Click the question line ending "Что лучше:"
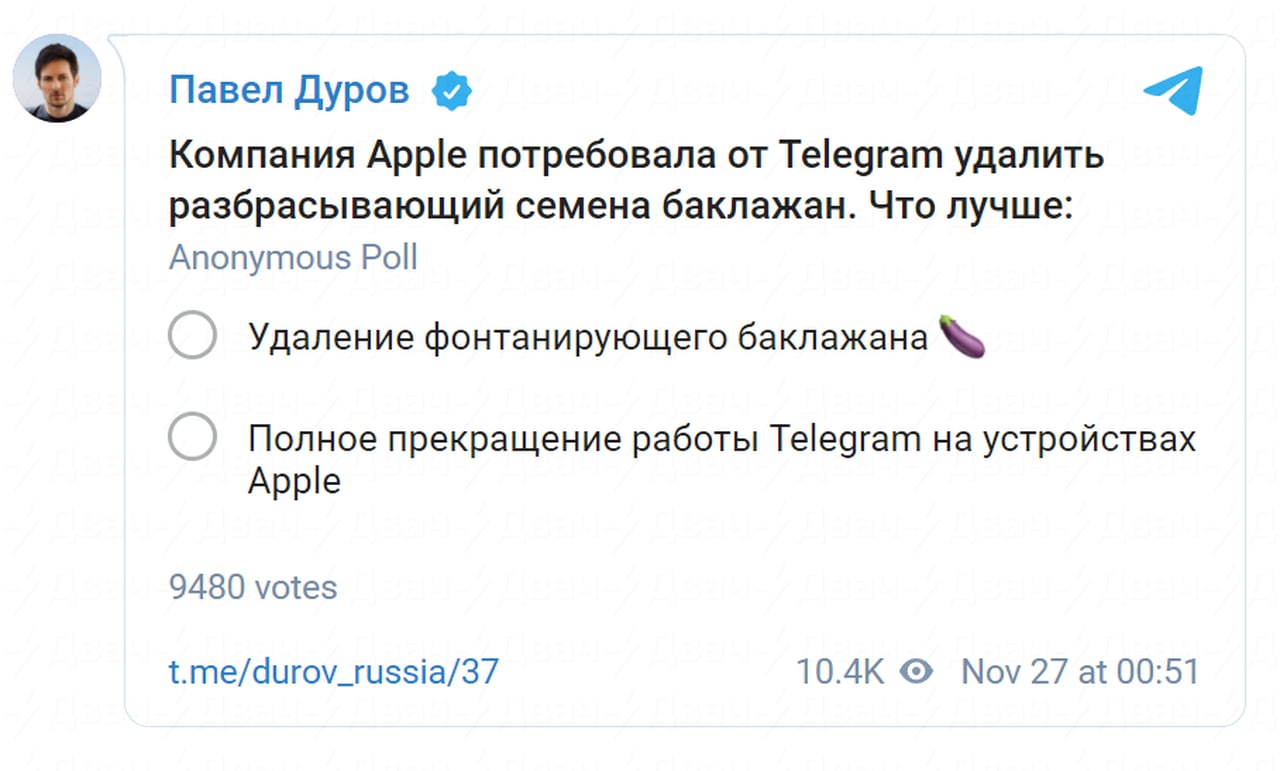The height and width of the screenshot is (771, 1280). click(x=620, y=206)
